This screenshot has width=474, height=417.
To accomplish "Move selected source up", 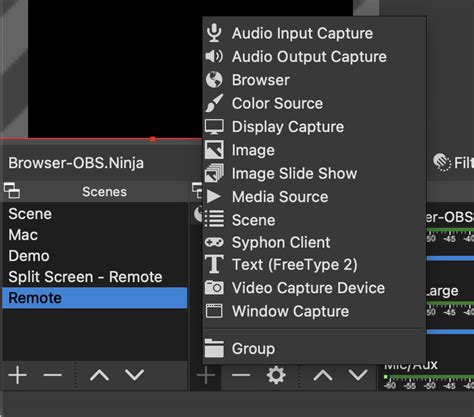I will pyautogui.click(x=323, y=375).
